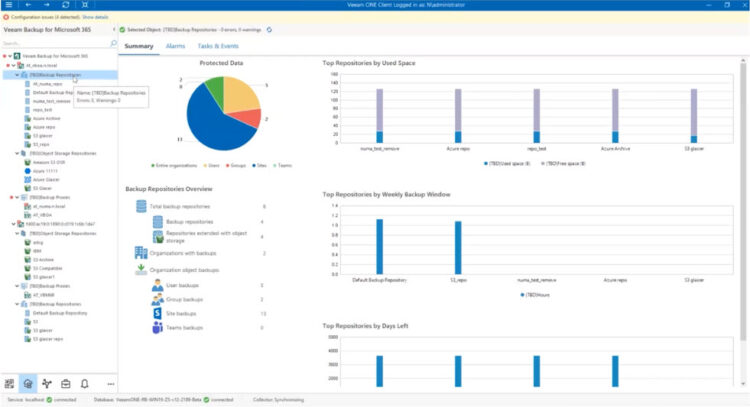750x407 pixels.
Task: Collapse Object Storage Repositories group containing IBM
Action: [17, 233]
